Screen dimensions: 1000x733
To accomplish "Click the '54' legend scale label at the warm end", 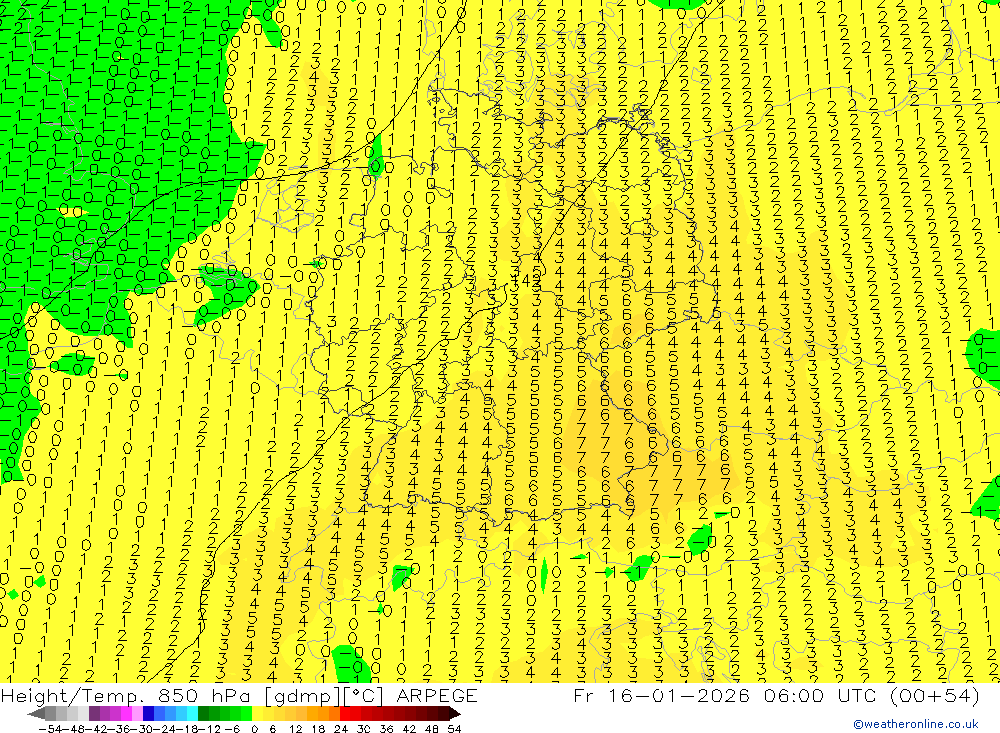I will 454,729.
